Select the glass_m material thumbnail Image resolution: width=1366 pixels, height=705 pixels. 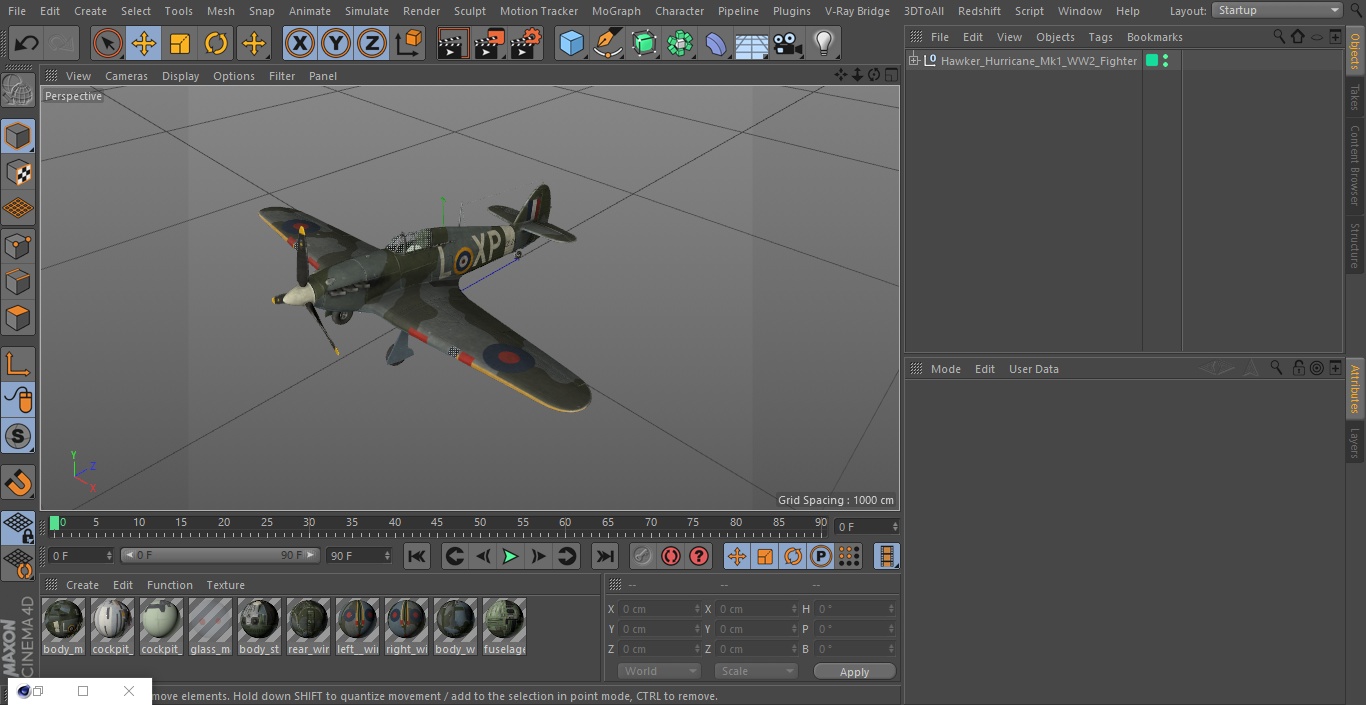point(210,627)
